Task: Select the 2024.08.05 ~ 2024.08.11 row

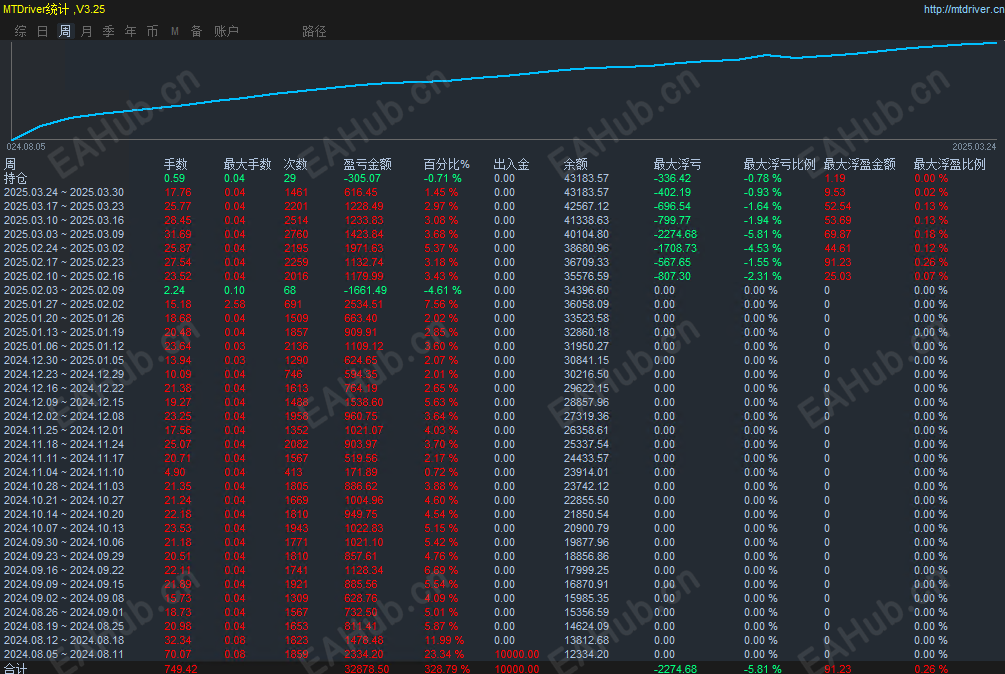Action: coord(502,654)
